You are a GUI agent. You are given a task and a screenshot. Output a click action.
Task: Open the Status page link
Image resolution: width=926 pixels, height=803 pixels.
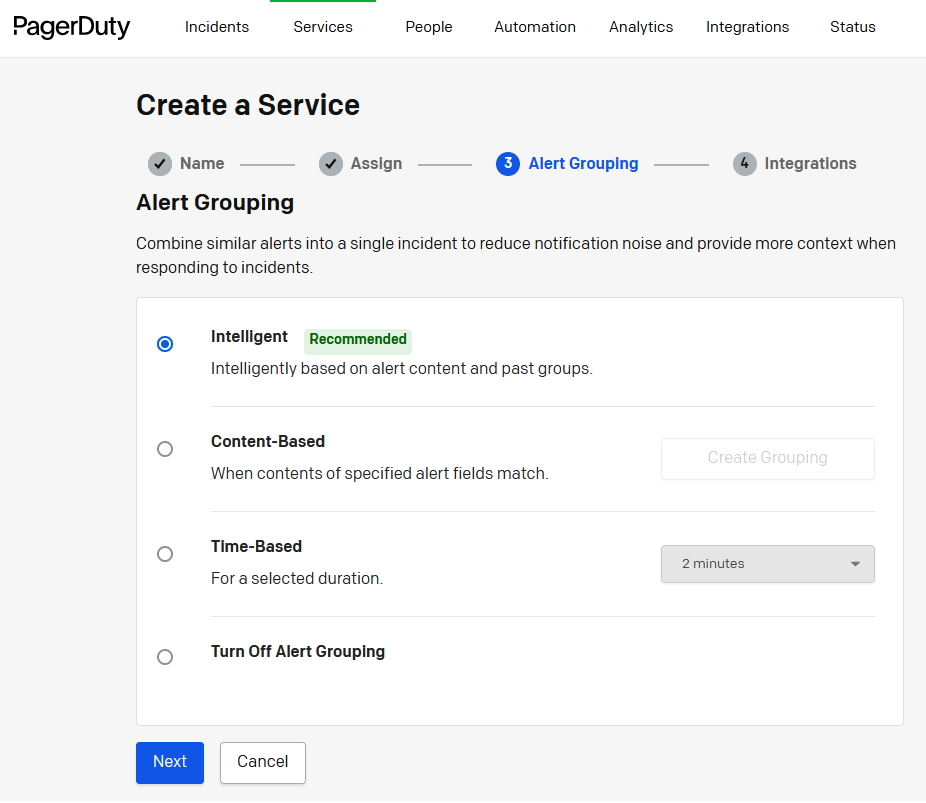[x=853, y=27]
